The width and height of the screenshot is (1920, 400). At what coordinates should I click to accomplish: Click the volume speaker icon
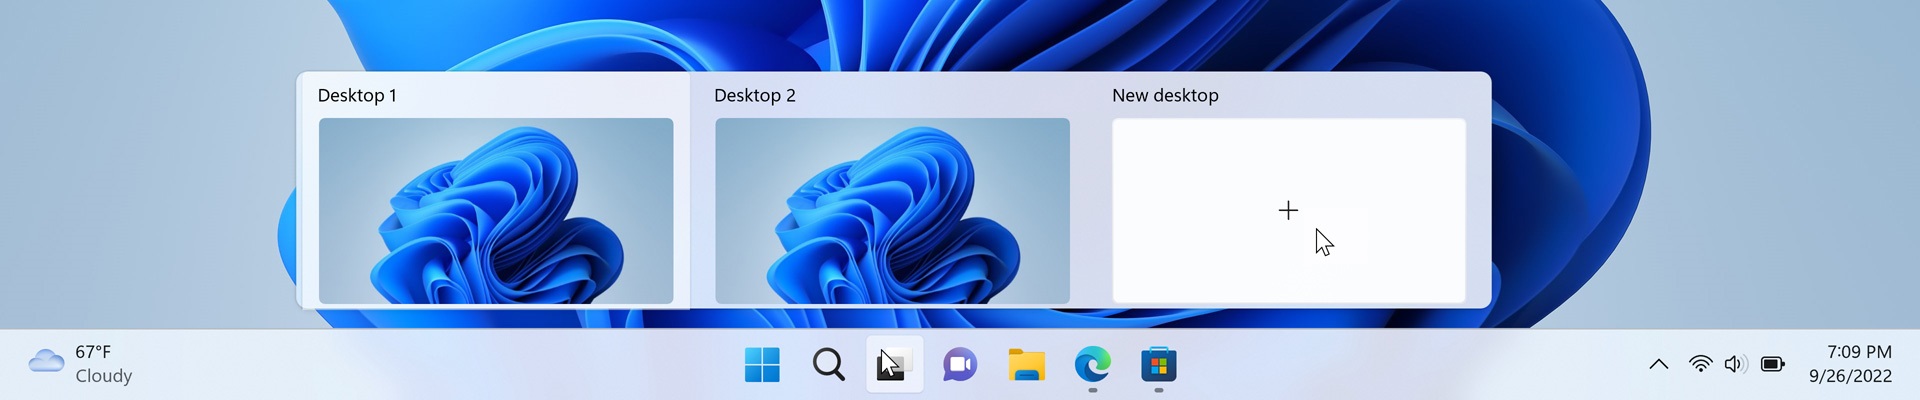click(1735, 364)
